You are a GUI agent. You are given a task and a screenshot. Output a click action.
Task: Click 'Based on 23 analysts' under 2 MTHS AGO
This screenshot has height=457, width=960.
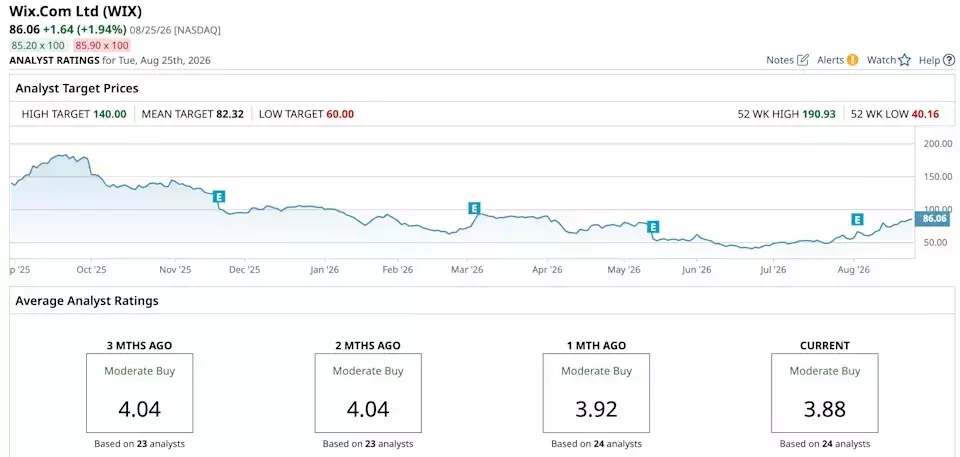368,444
